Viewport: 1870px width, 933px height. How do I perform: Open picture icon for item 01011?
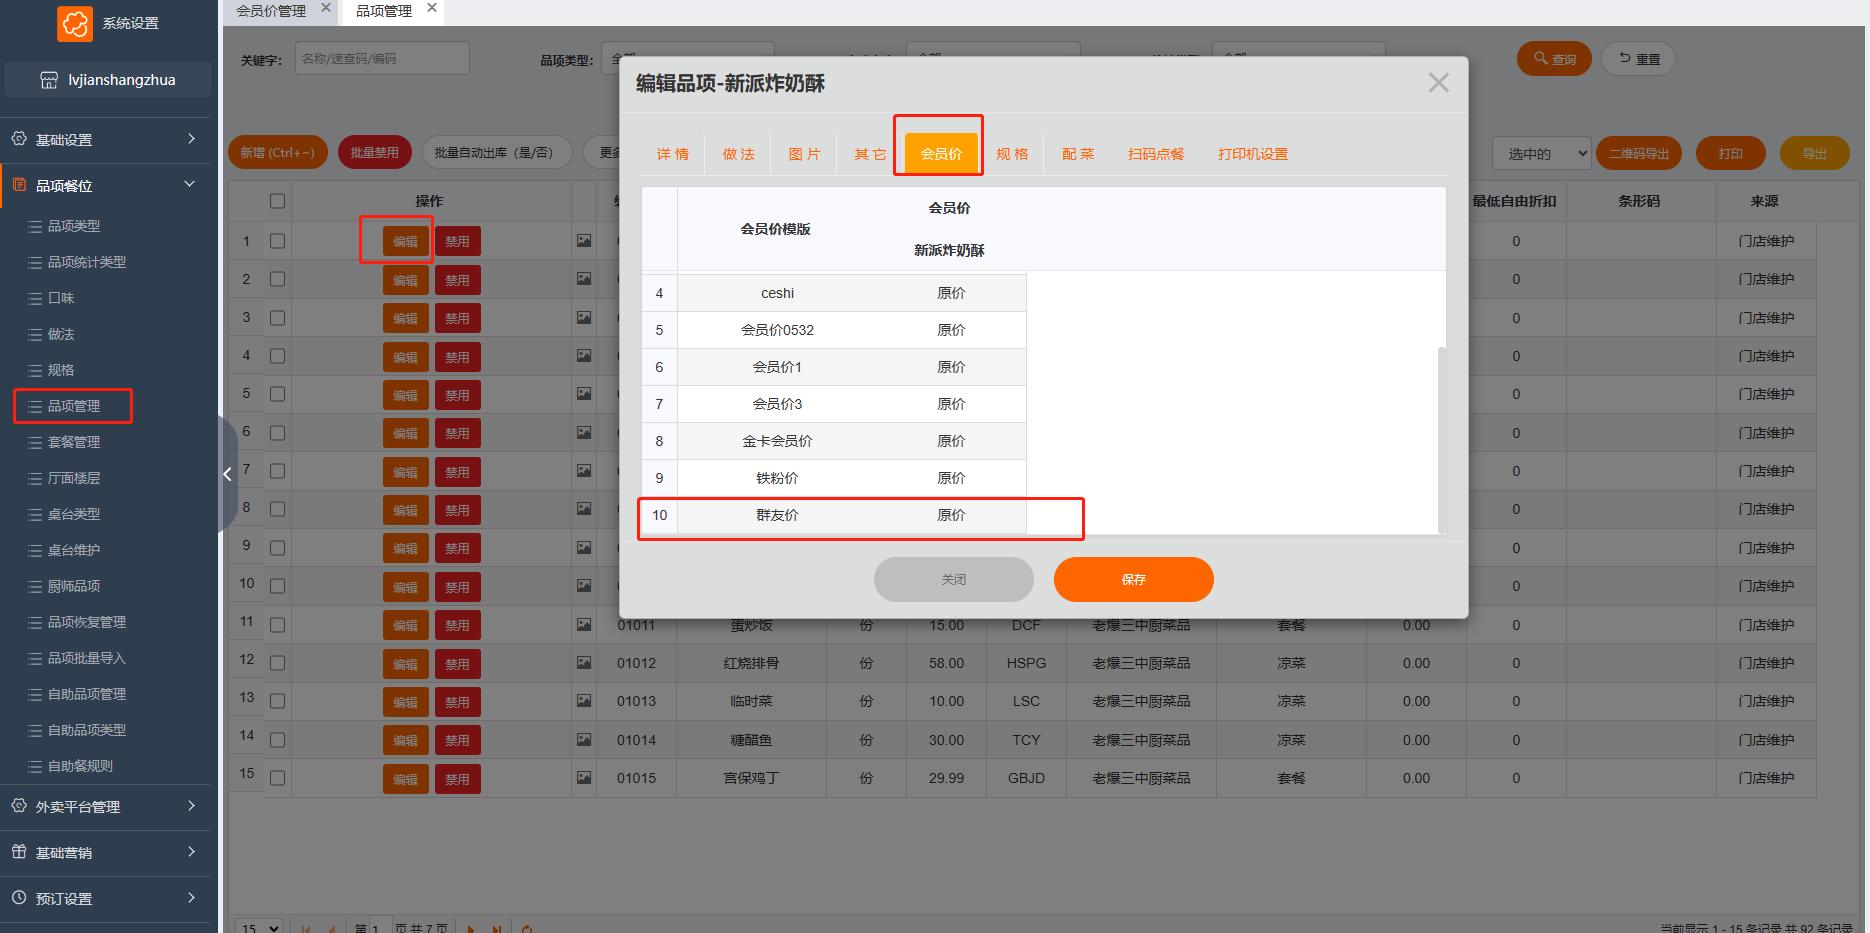click(584, 625)
